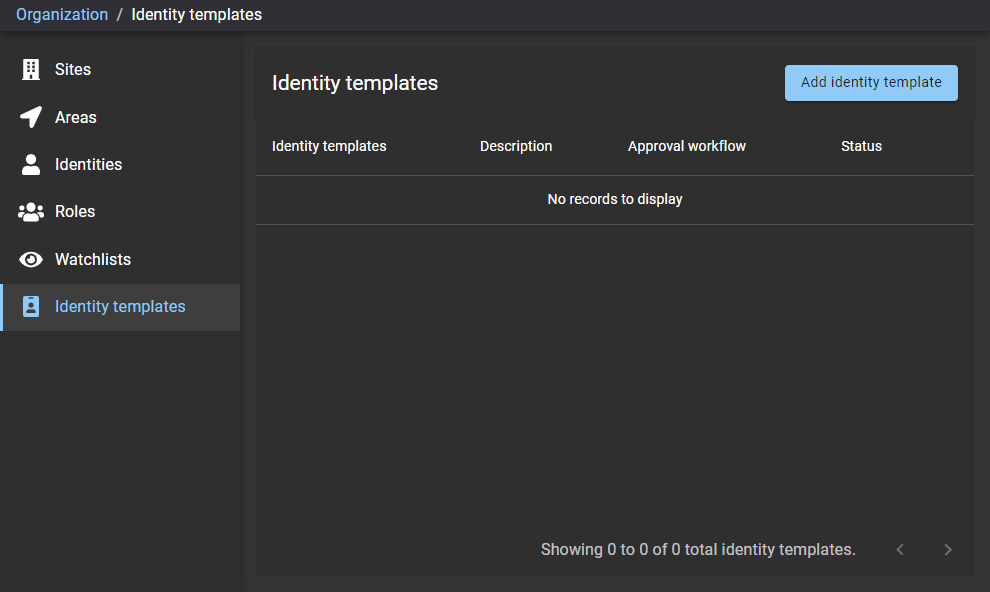Click the Organization breadcrumb link

[62, 15]
